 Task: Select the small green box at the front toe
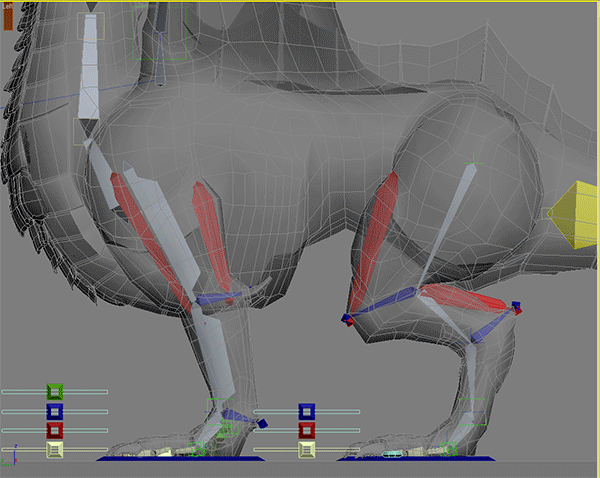pos(196,449)
